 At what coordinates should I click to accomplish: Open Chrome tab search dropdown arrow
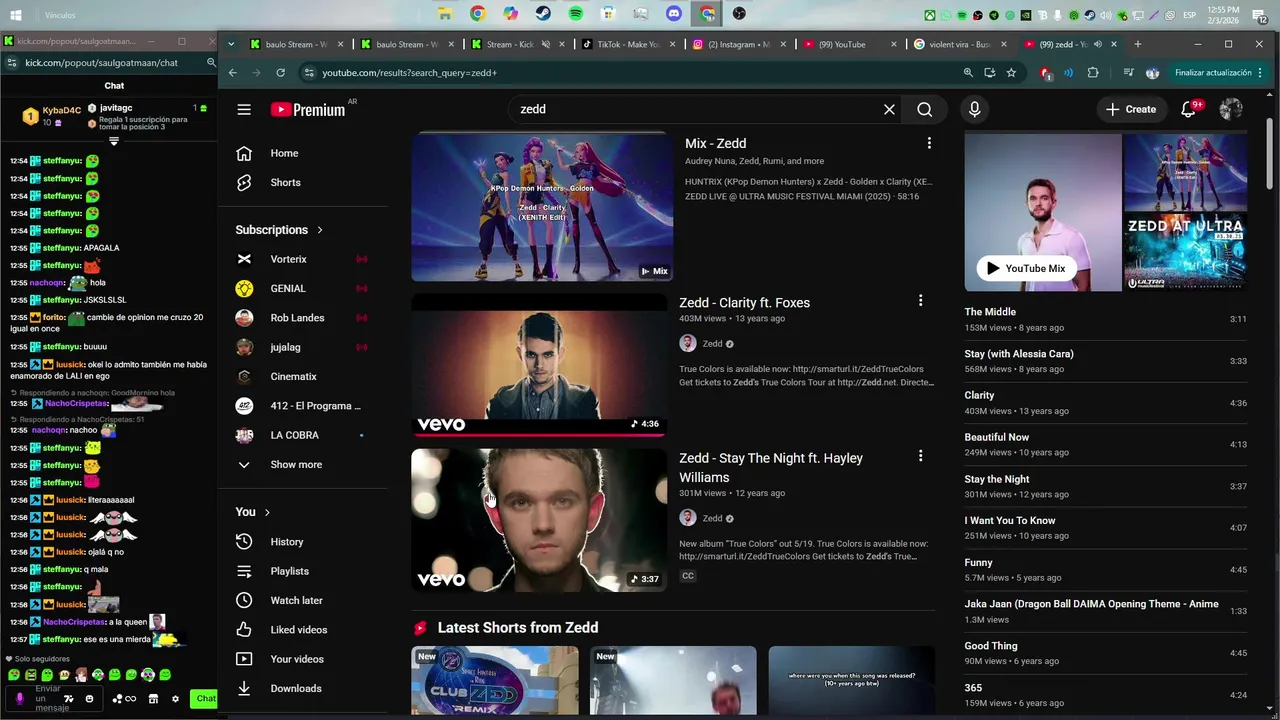point(232,44)
